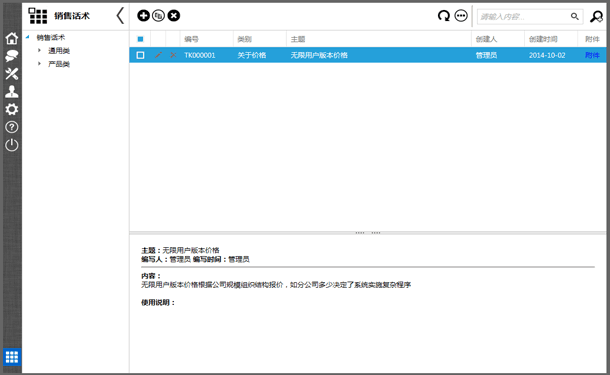
Task: Open the Home icon in the sidebar
Action: coord(12,39)
